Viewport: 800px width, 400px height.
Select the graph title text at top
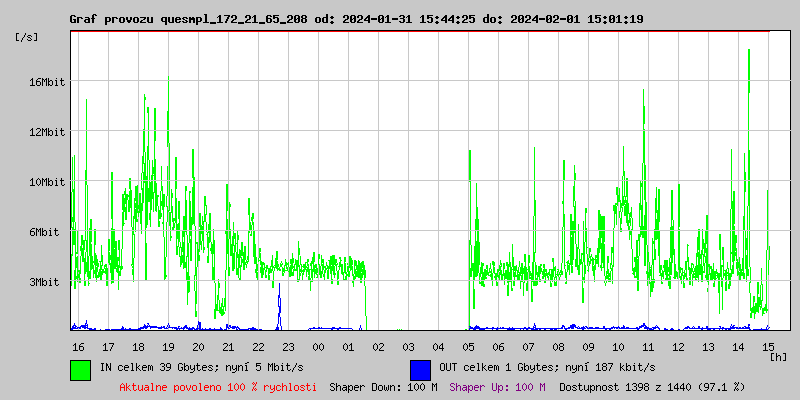(356, 19)
